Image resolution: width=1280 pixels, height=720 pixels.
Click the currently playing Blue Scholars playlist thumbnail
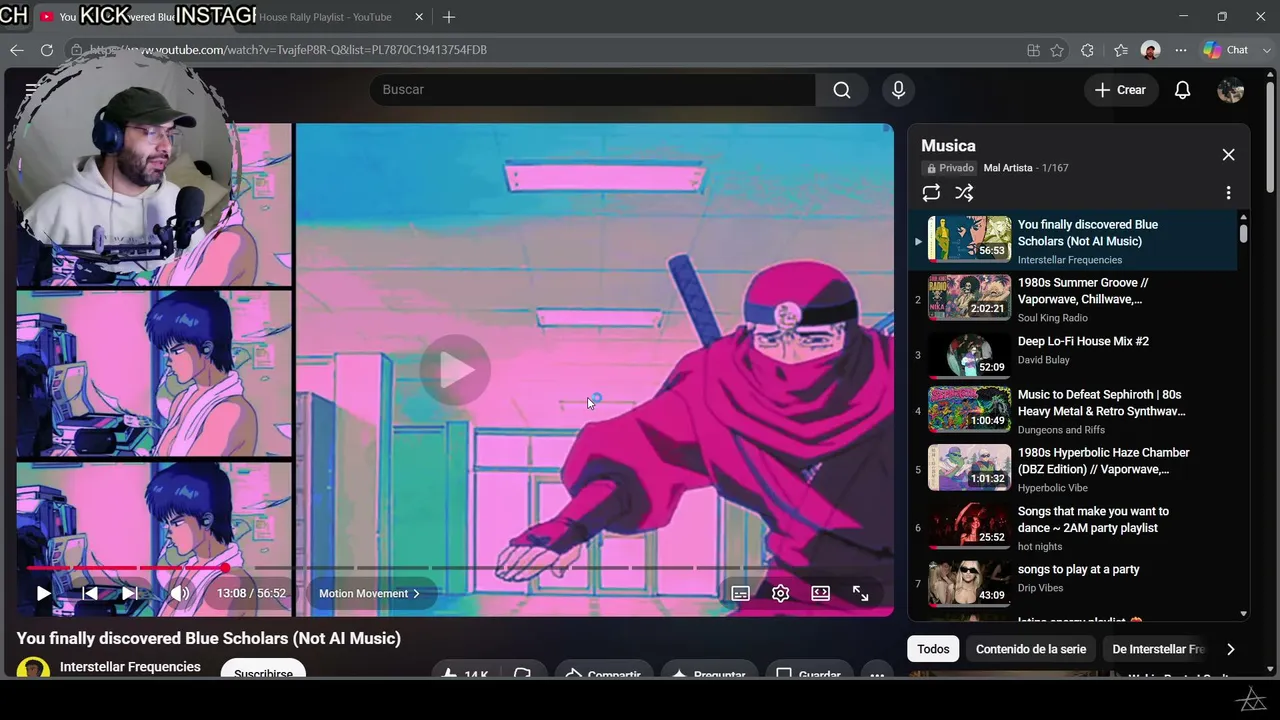[969, 239]
